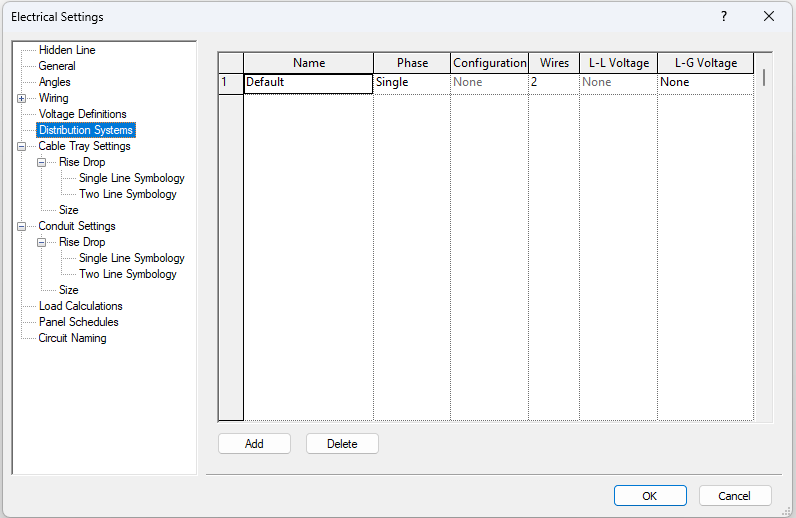Image resolution: width=796 pixels, height=518 pixels.
Task: Select Conduit Settings
Action: [x=77, y=226]
